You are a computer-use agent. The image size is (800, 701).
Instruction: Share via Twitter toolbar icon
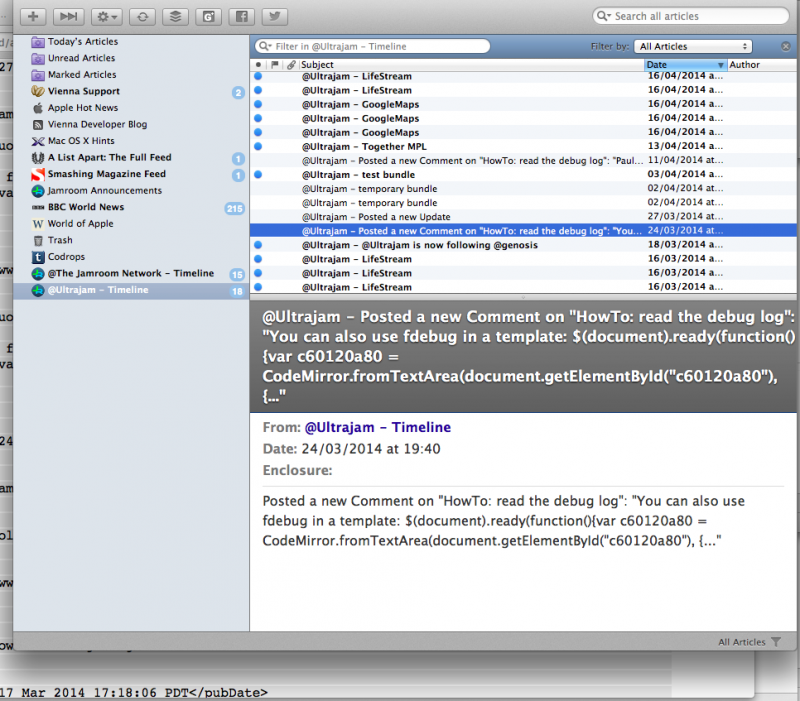pos(275,17)
